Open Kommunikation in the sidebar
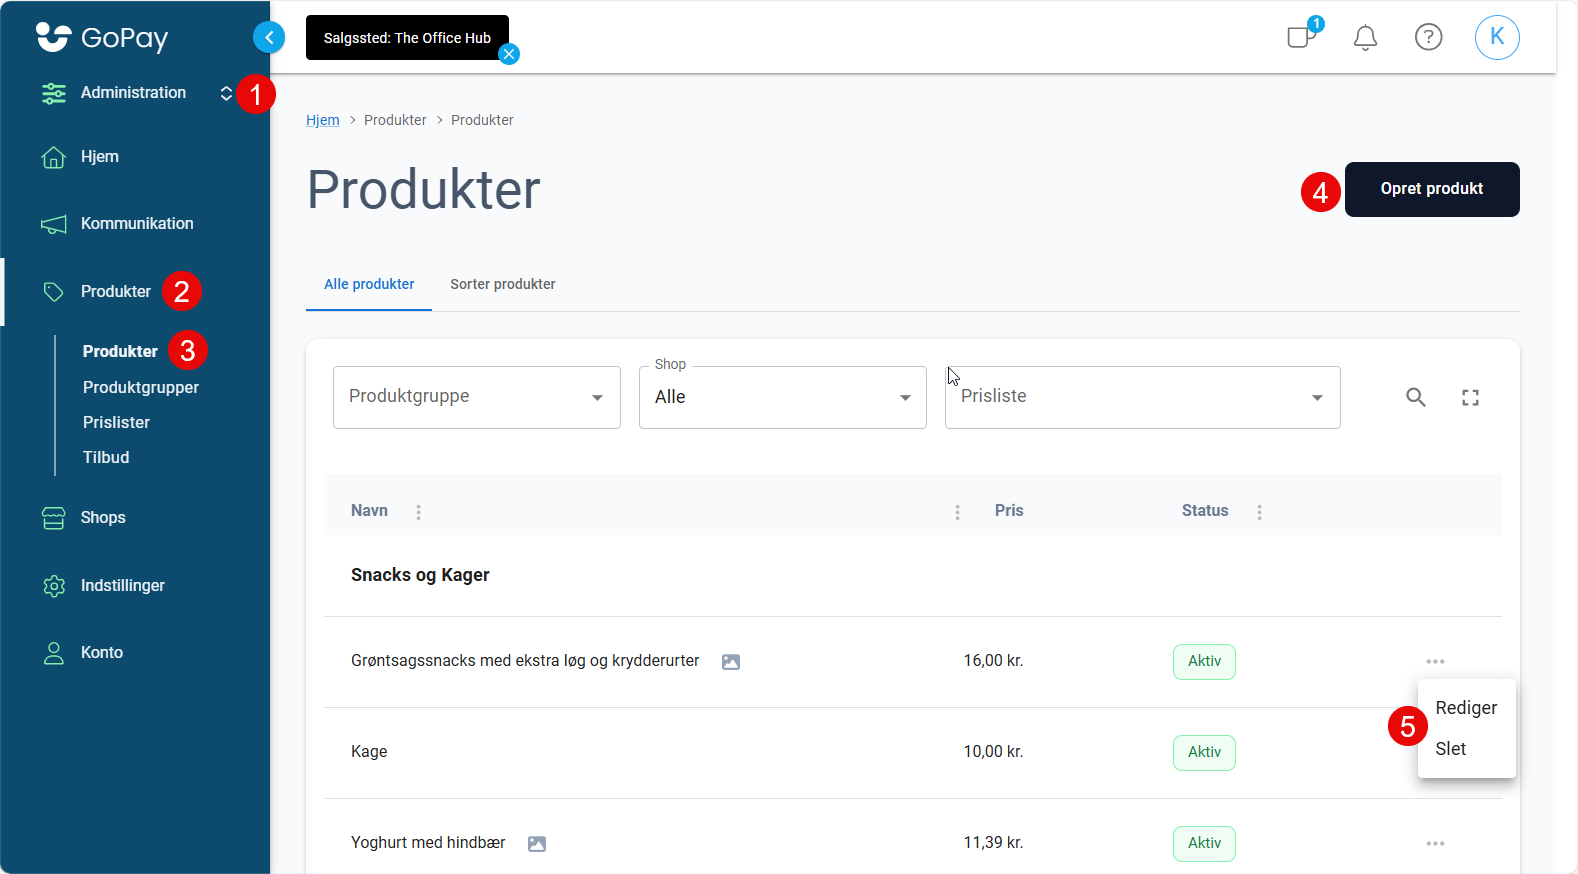This screenshot has width=1578, height=874. (137, 223)
